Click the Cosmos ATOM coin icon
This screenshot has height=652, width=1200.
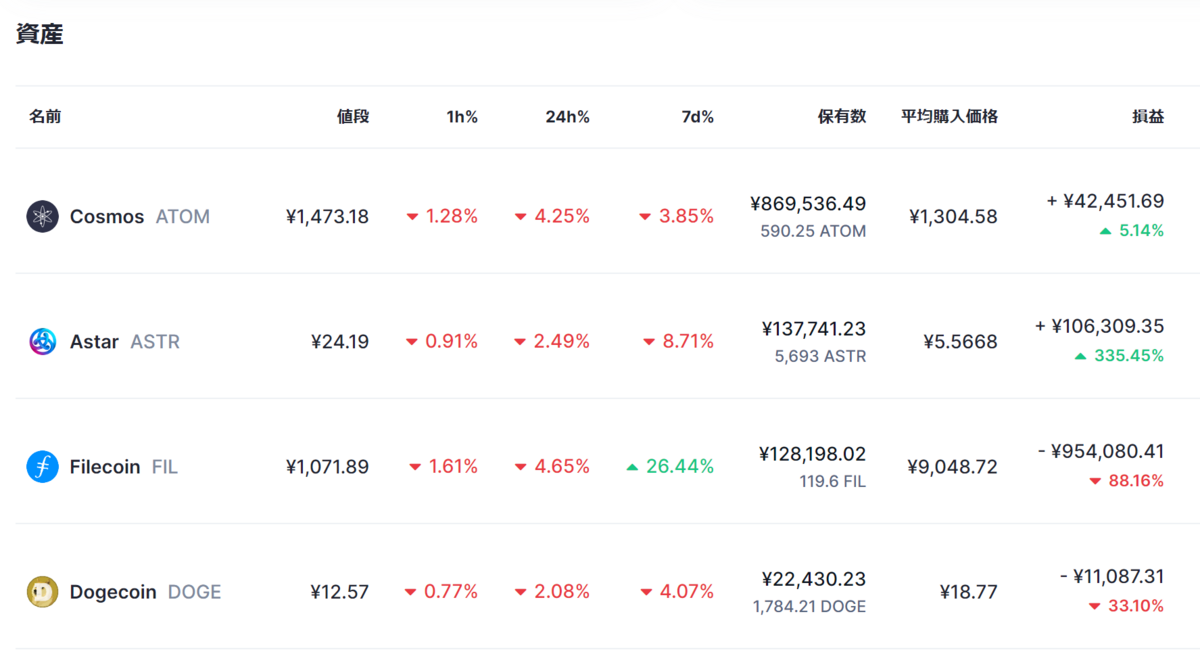(x=42, y=216)
